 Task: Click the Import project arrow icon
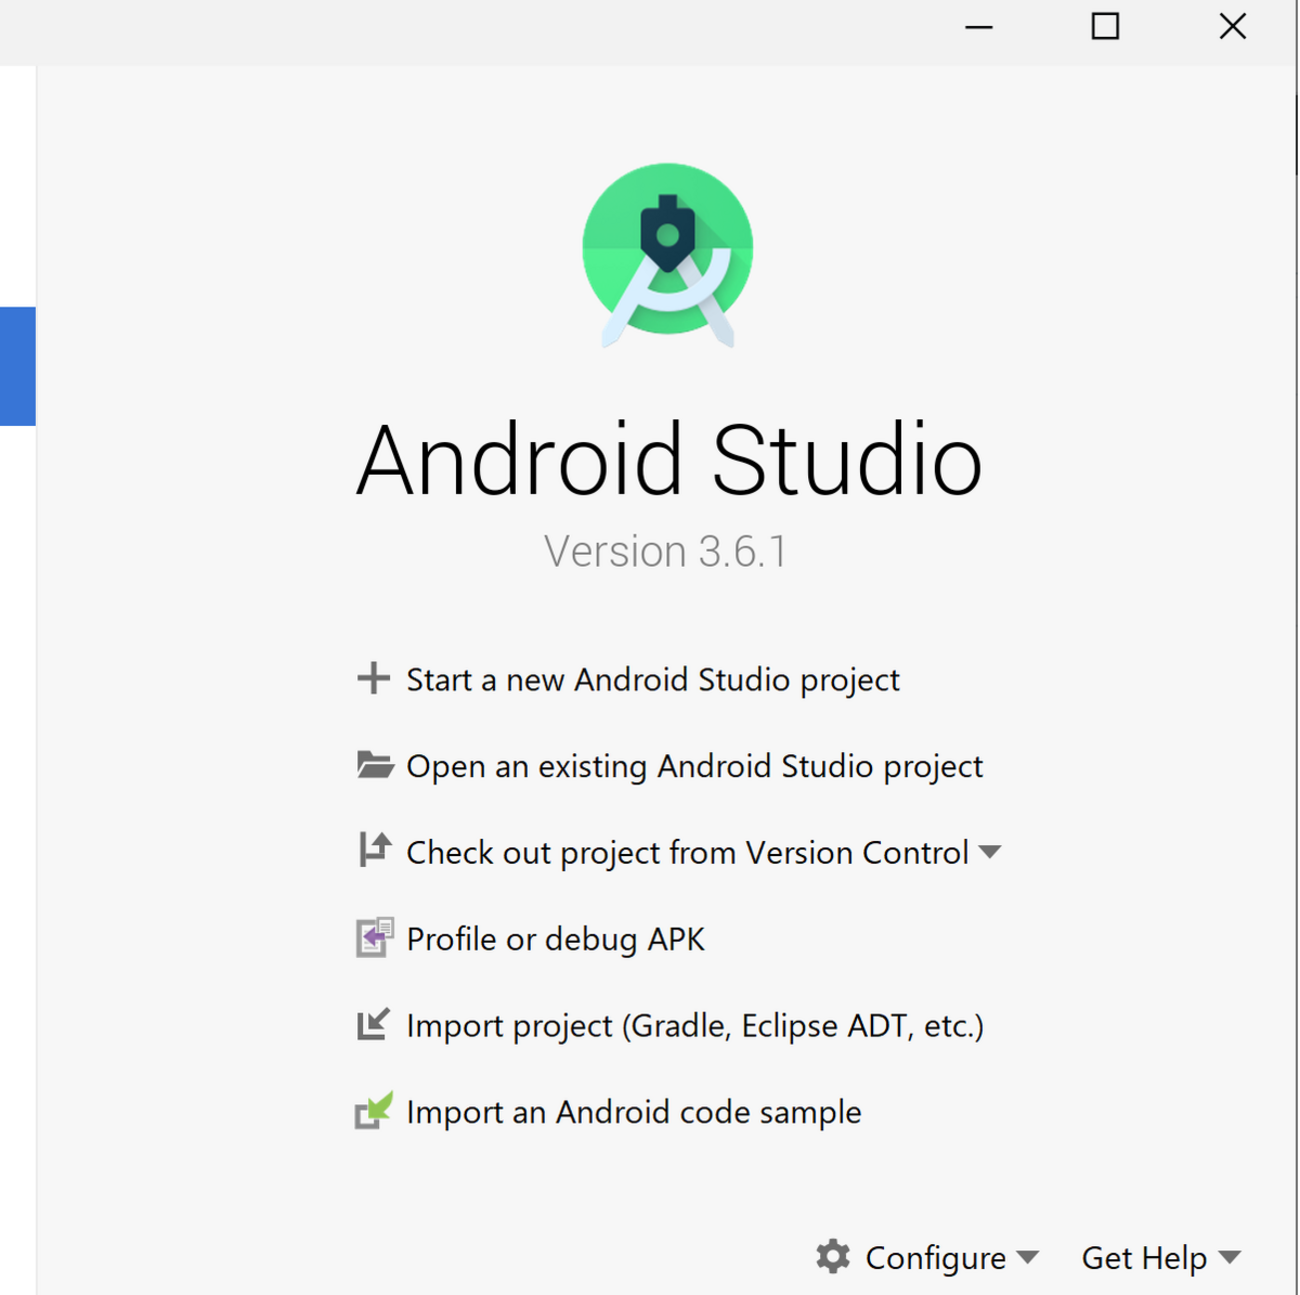(x=374, y=1025)
